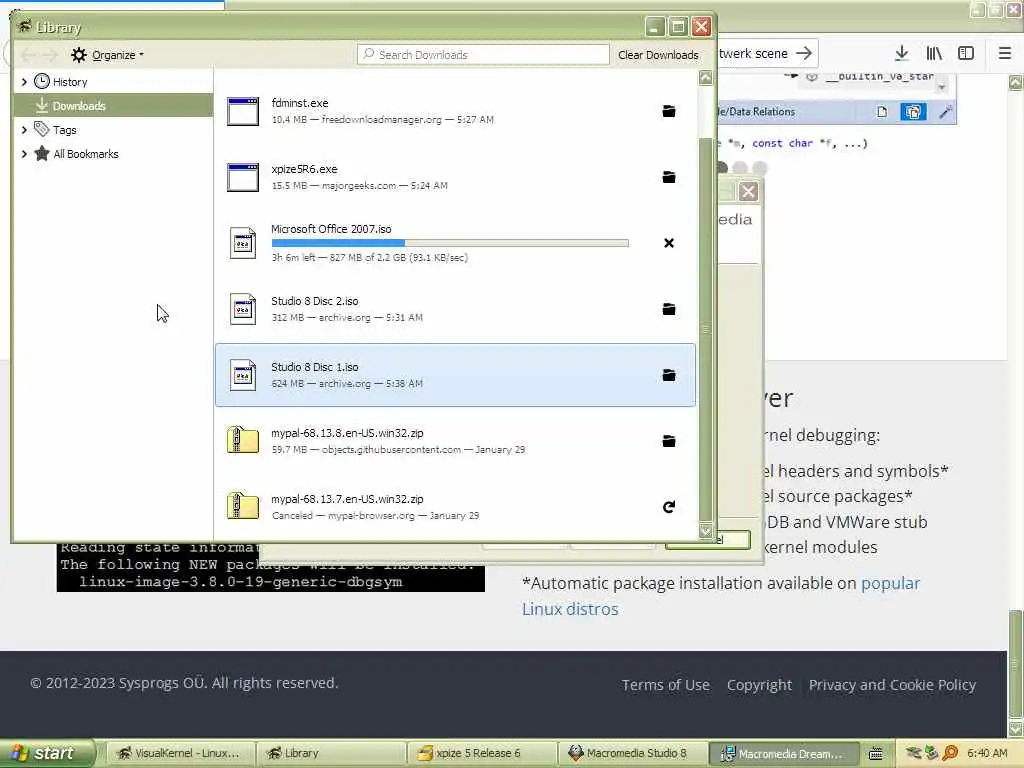This screenshot has height=768, width=1024.
Task: Open containing folder for fdminst.exe
Action: (669, 112)
